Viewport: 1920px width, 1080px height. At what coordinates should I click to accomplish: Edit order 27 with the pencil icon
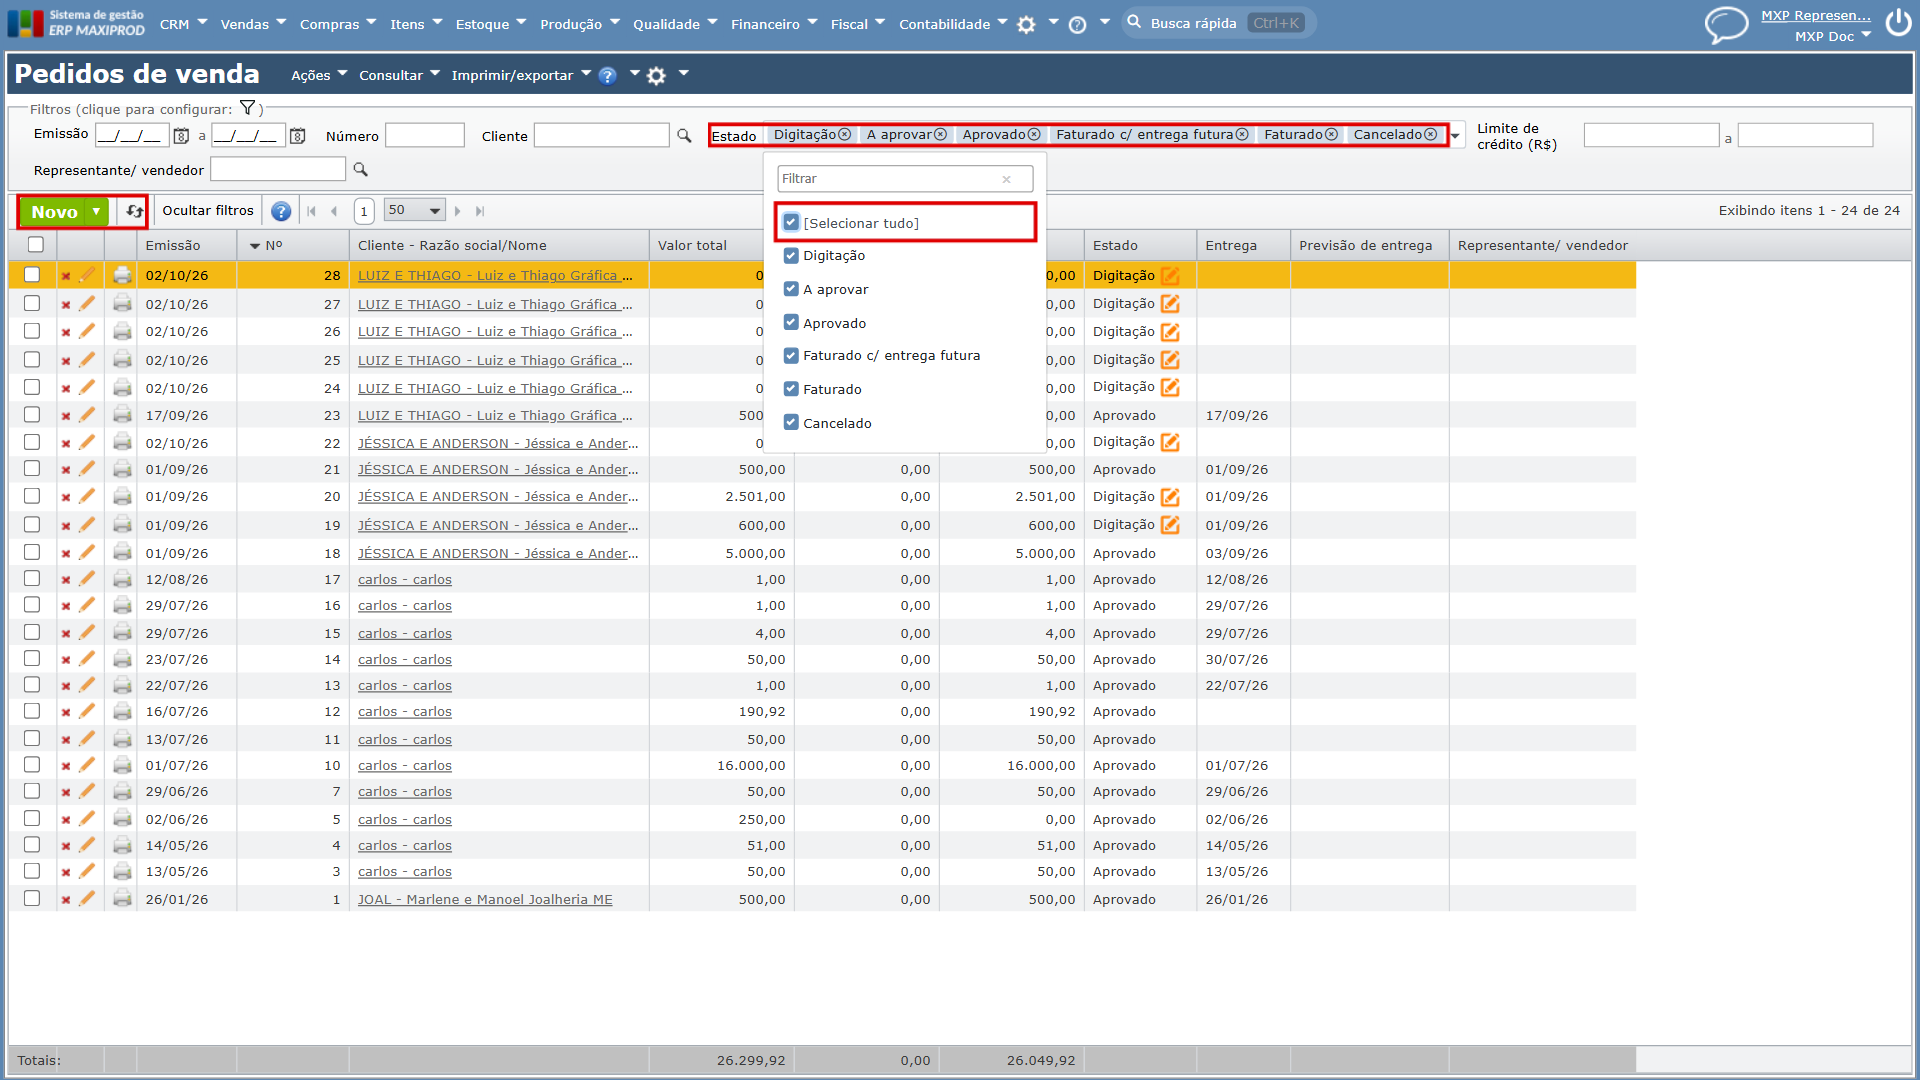[87, 303]
